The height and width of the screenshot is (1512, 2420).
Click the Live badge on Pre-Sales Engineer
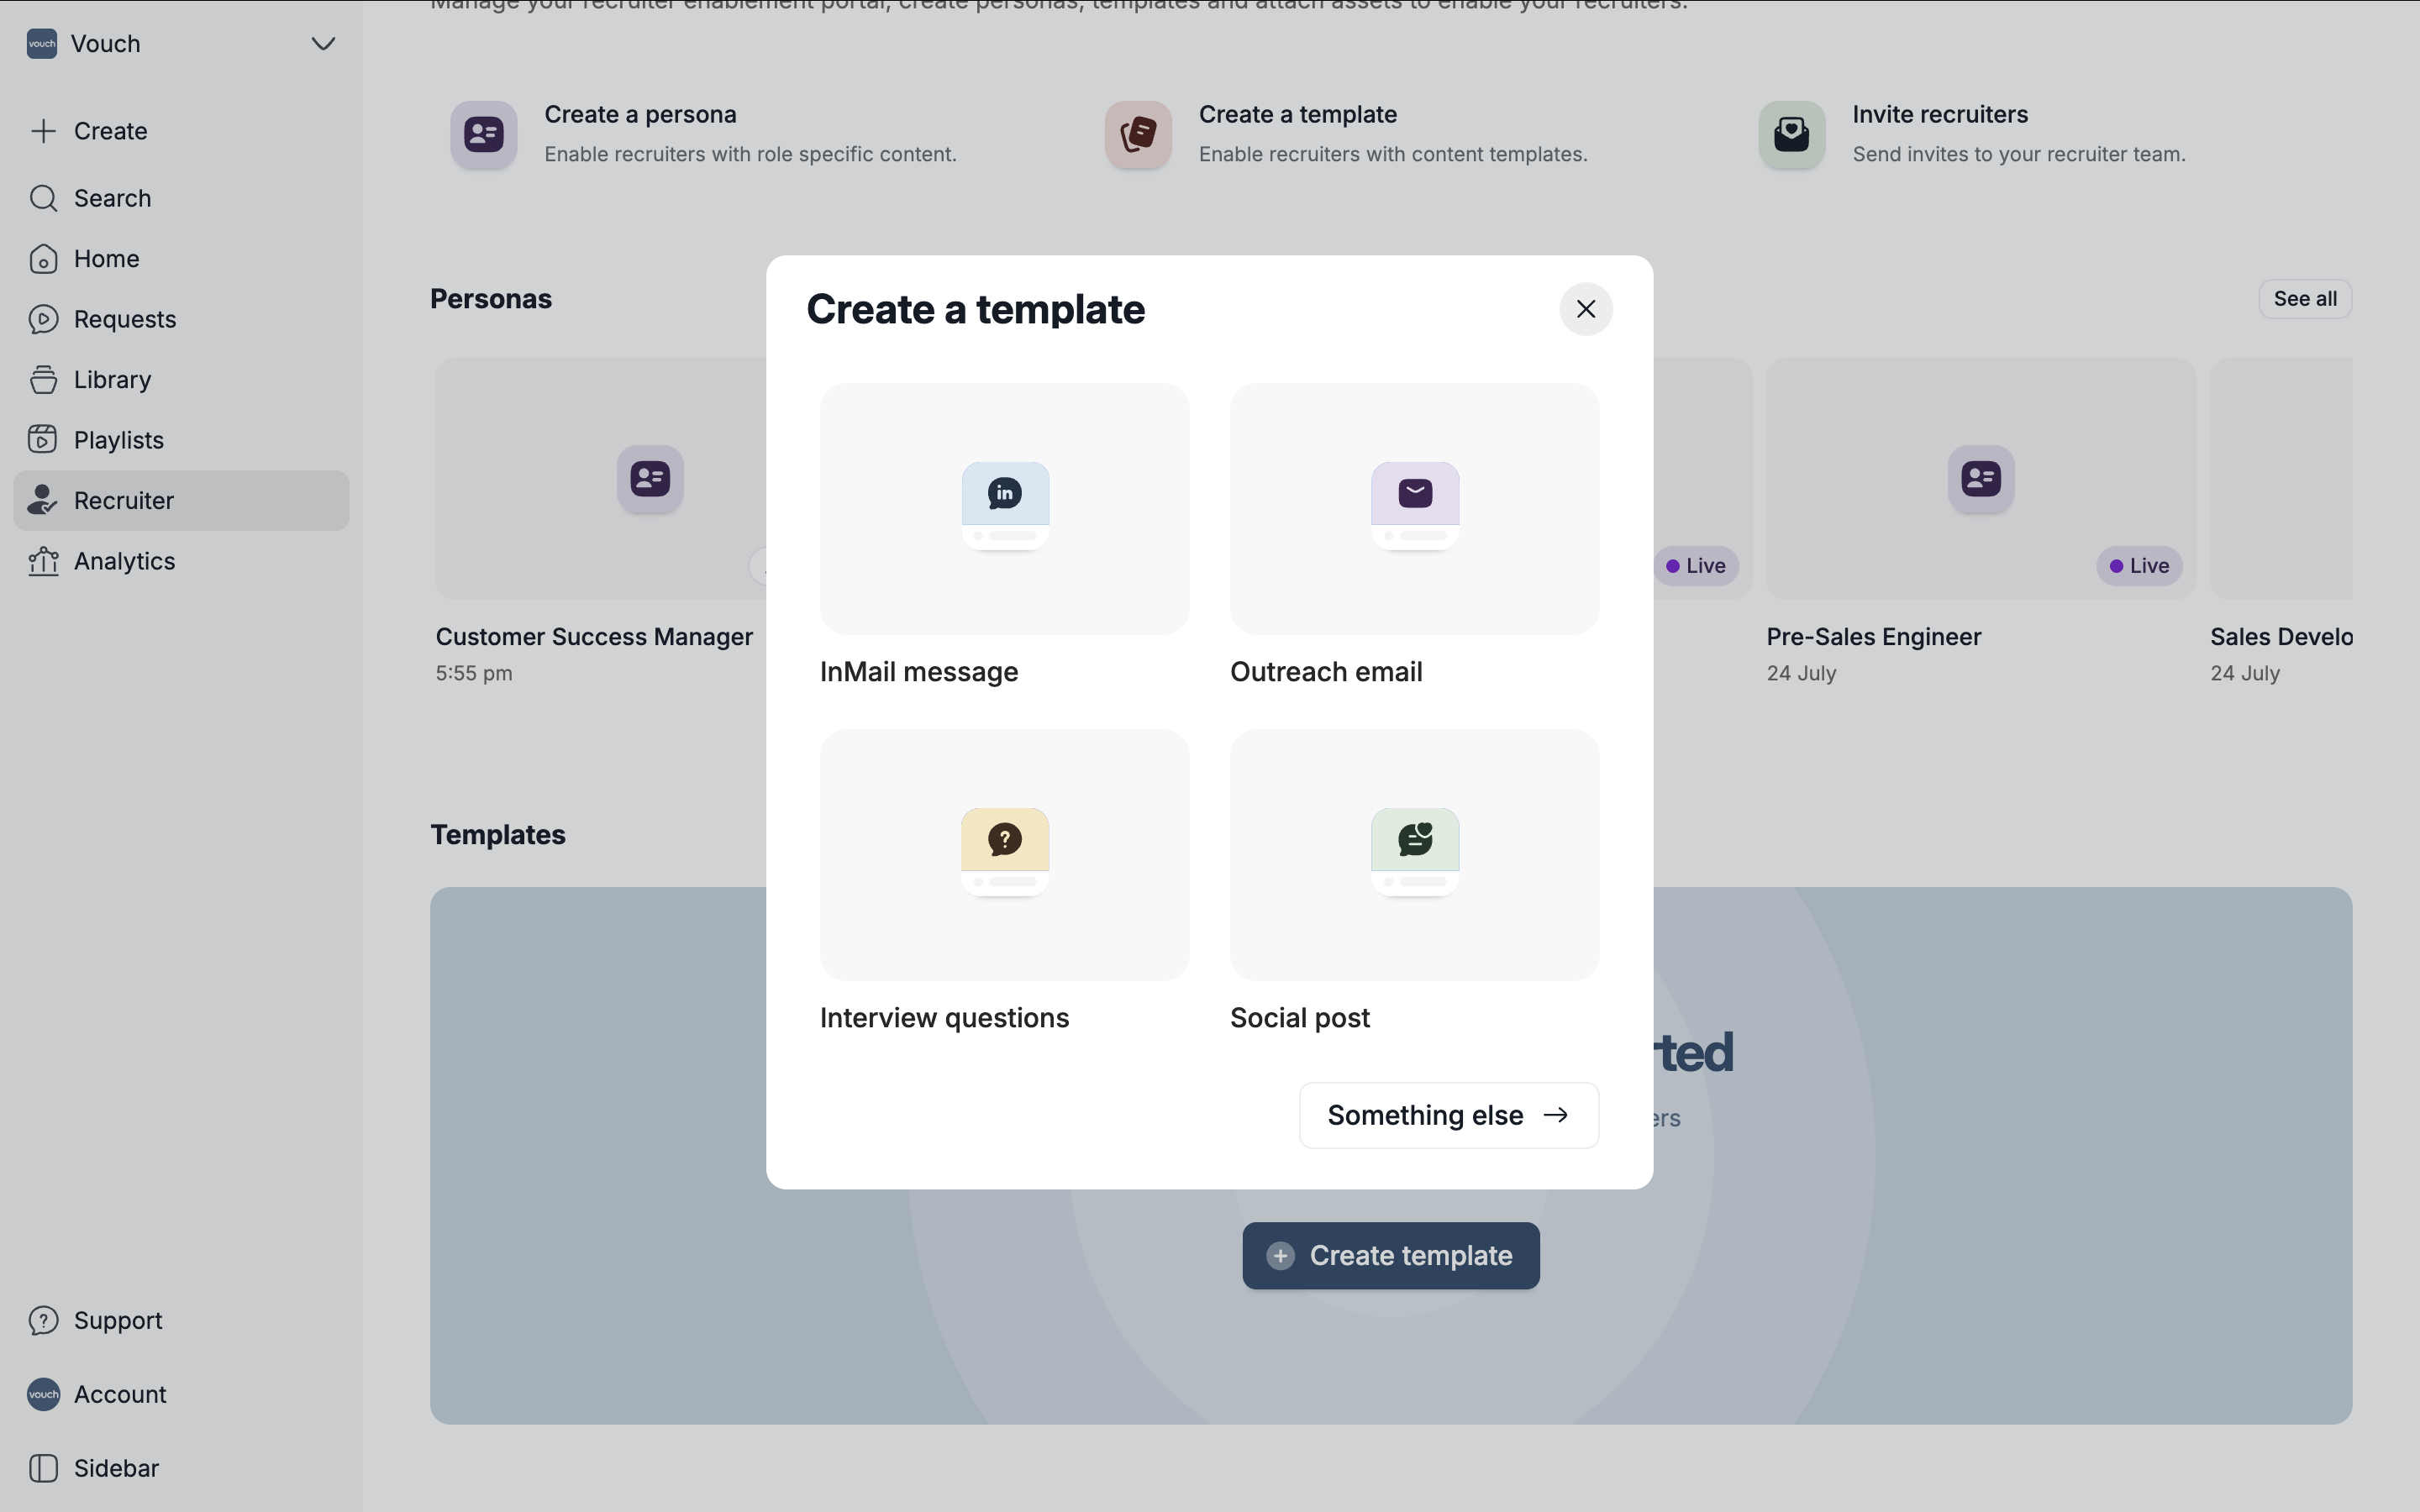click(x=2139, y=566)
